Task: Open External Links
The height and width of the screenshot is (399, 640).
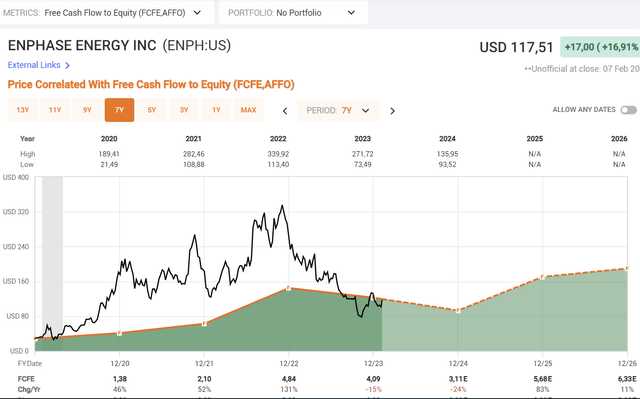Action: click(x=34, y=65)
